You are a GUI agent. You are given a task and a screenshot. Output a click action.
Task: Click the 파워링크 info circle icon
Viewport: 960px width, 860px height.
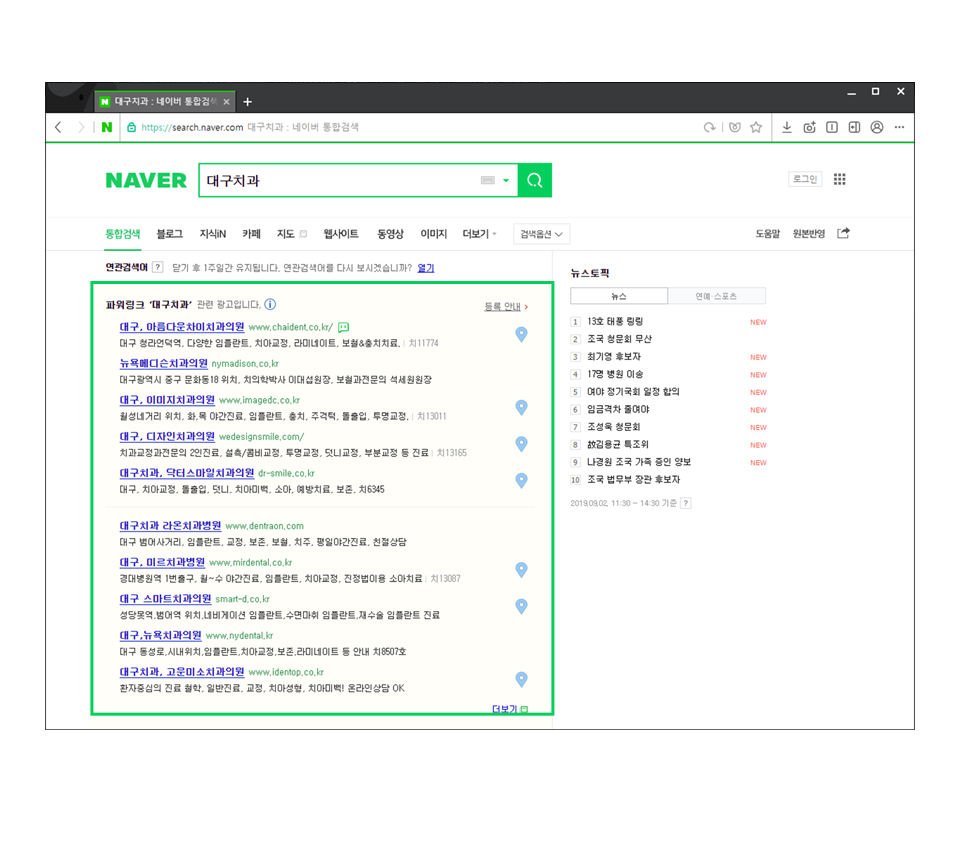(x=270, y=304)
